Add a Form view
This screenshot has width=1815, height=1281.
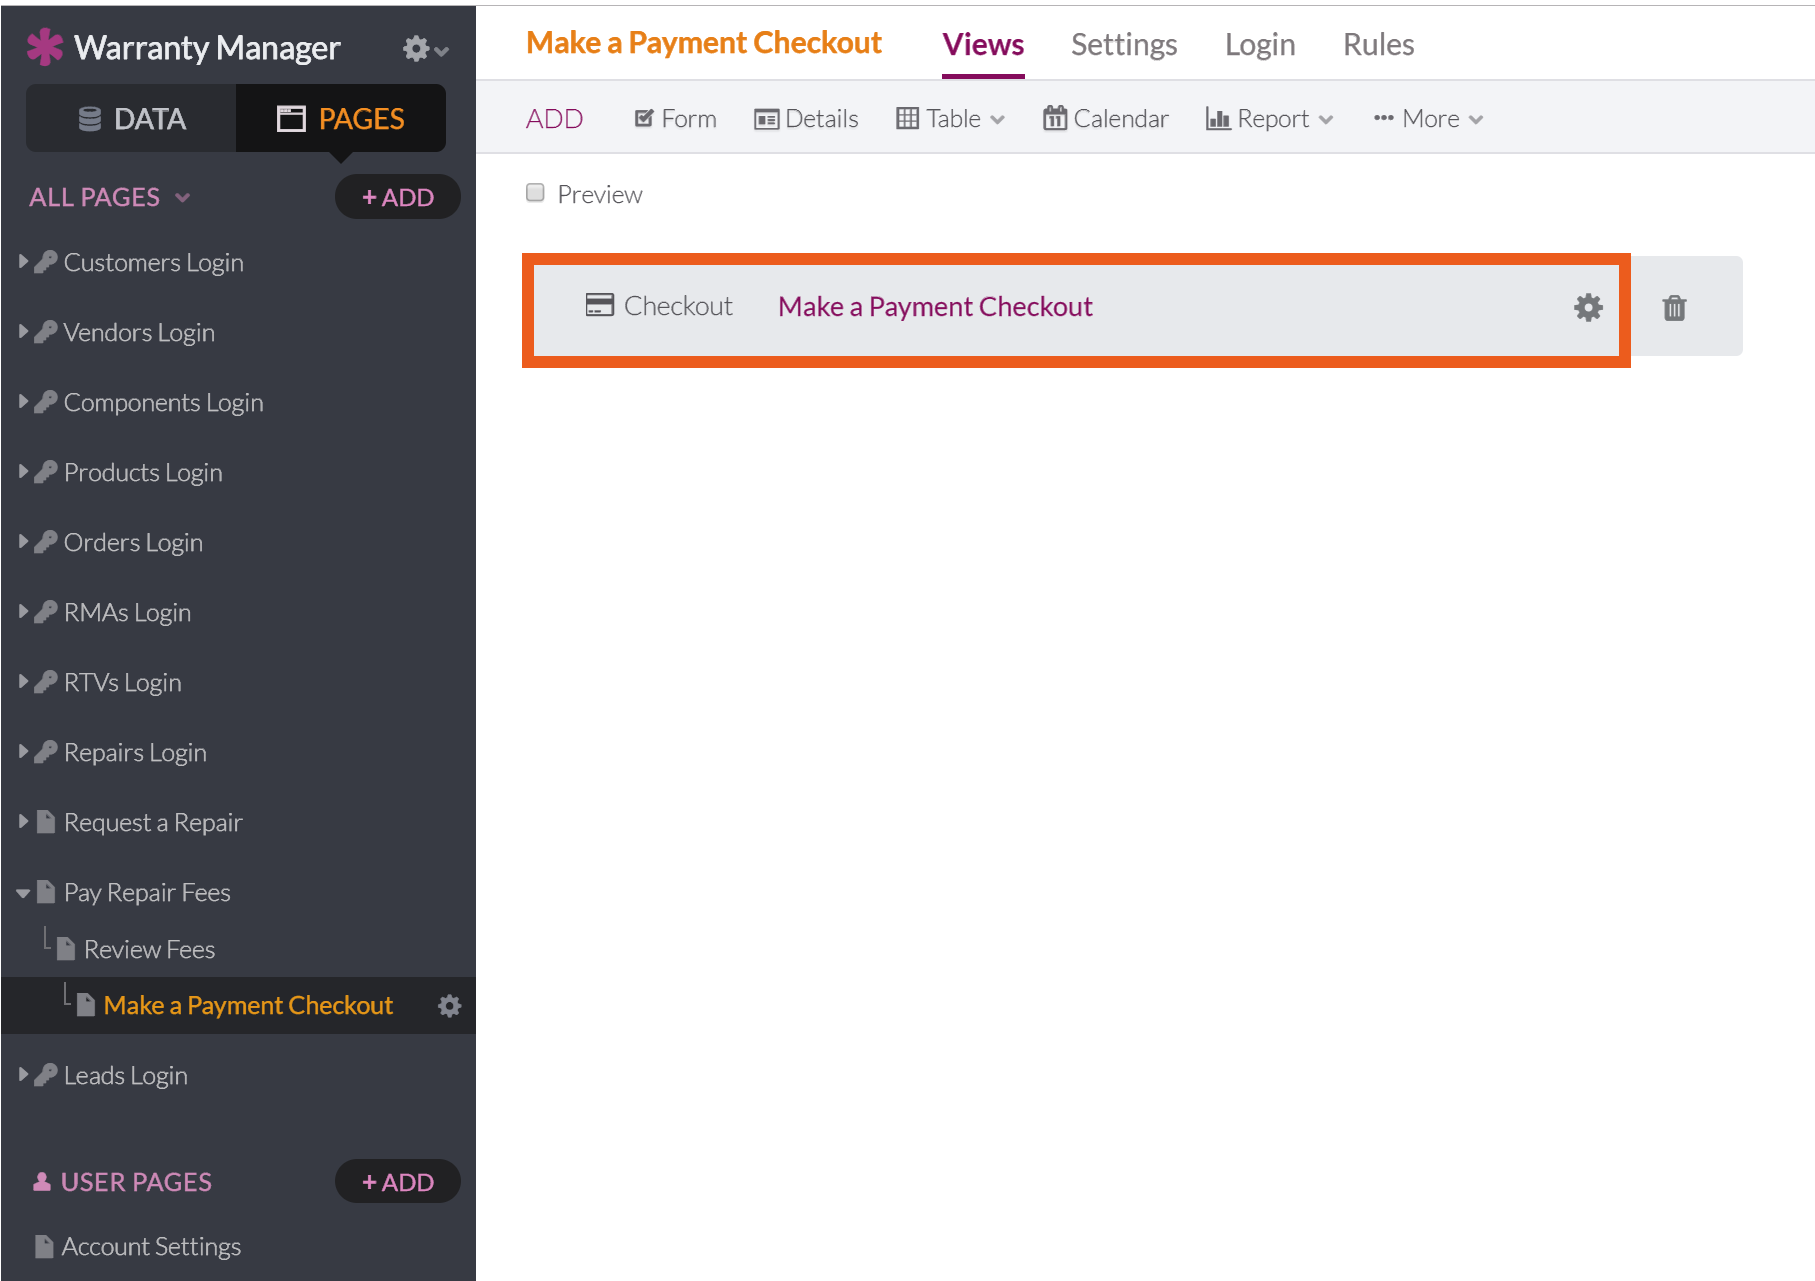coord(675,119)
